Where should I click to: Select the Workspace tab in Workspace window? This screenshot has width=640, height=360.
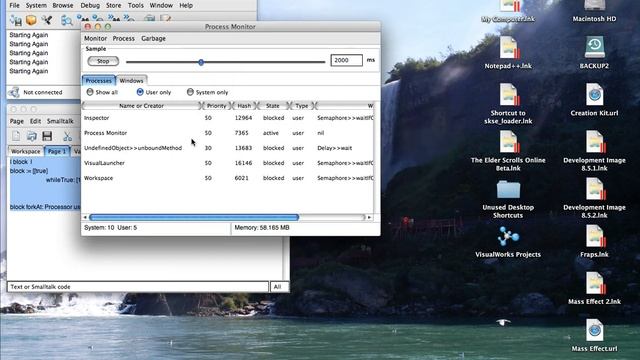[26, 151]
